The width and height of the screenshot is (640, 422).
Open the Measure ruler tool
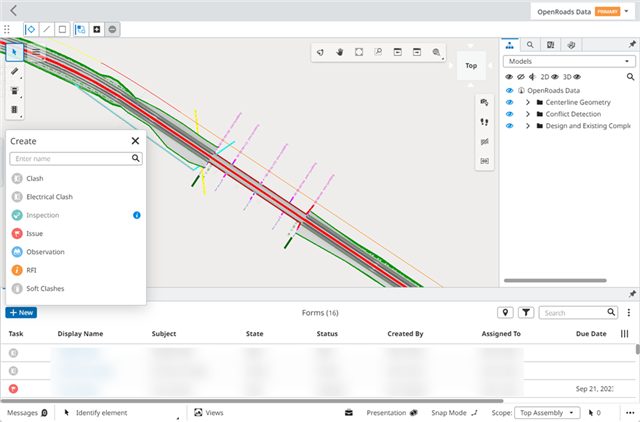tap(14, 71)
